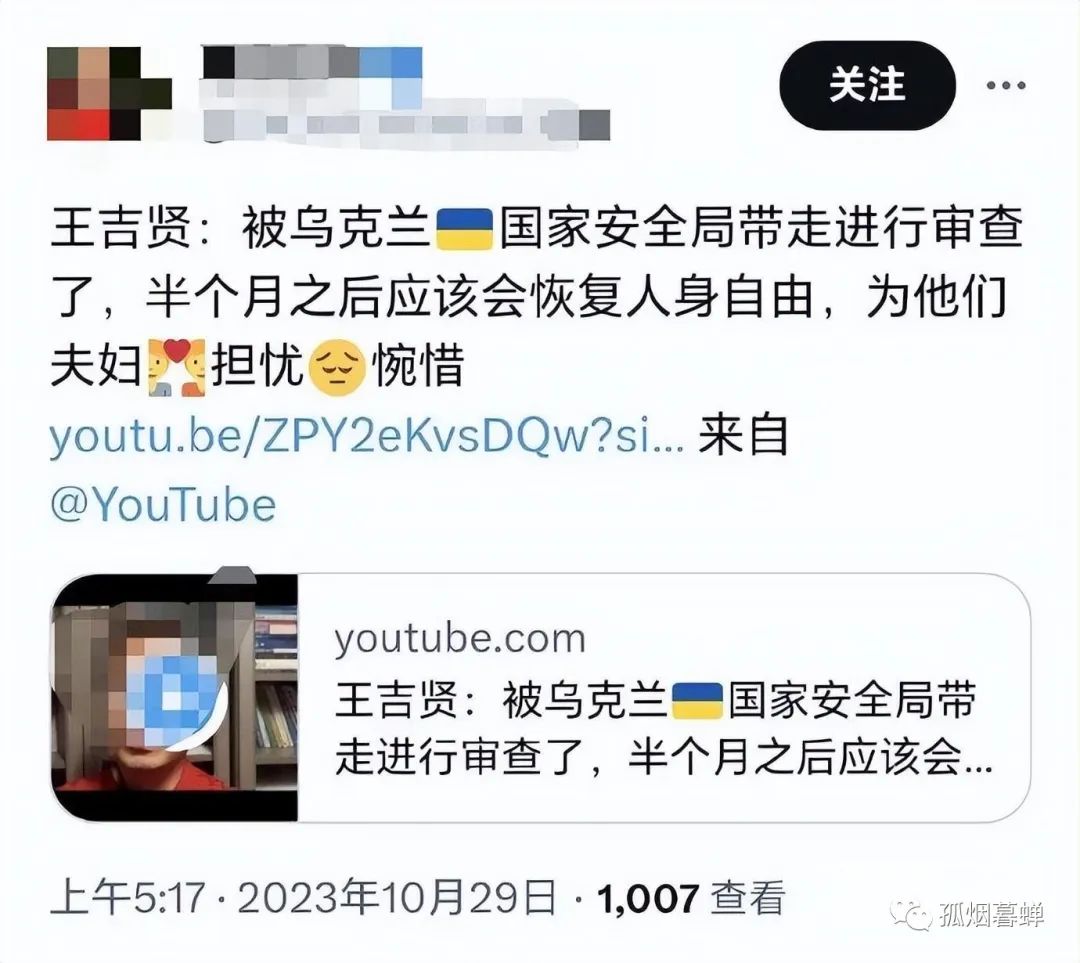Click the Ukraine flag emoji in tweet text

pyautogui.click(x=465, y=229)
